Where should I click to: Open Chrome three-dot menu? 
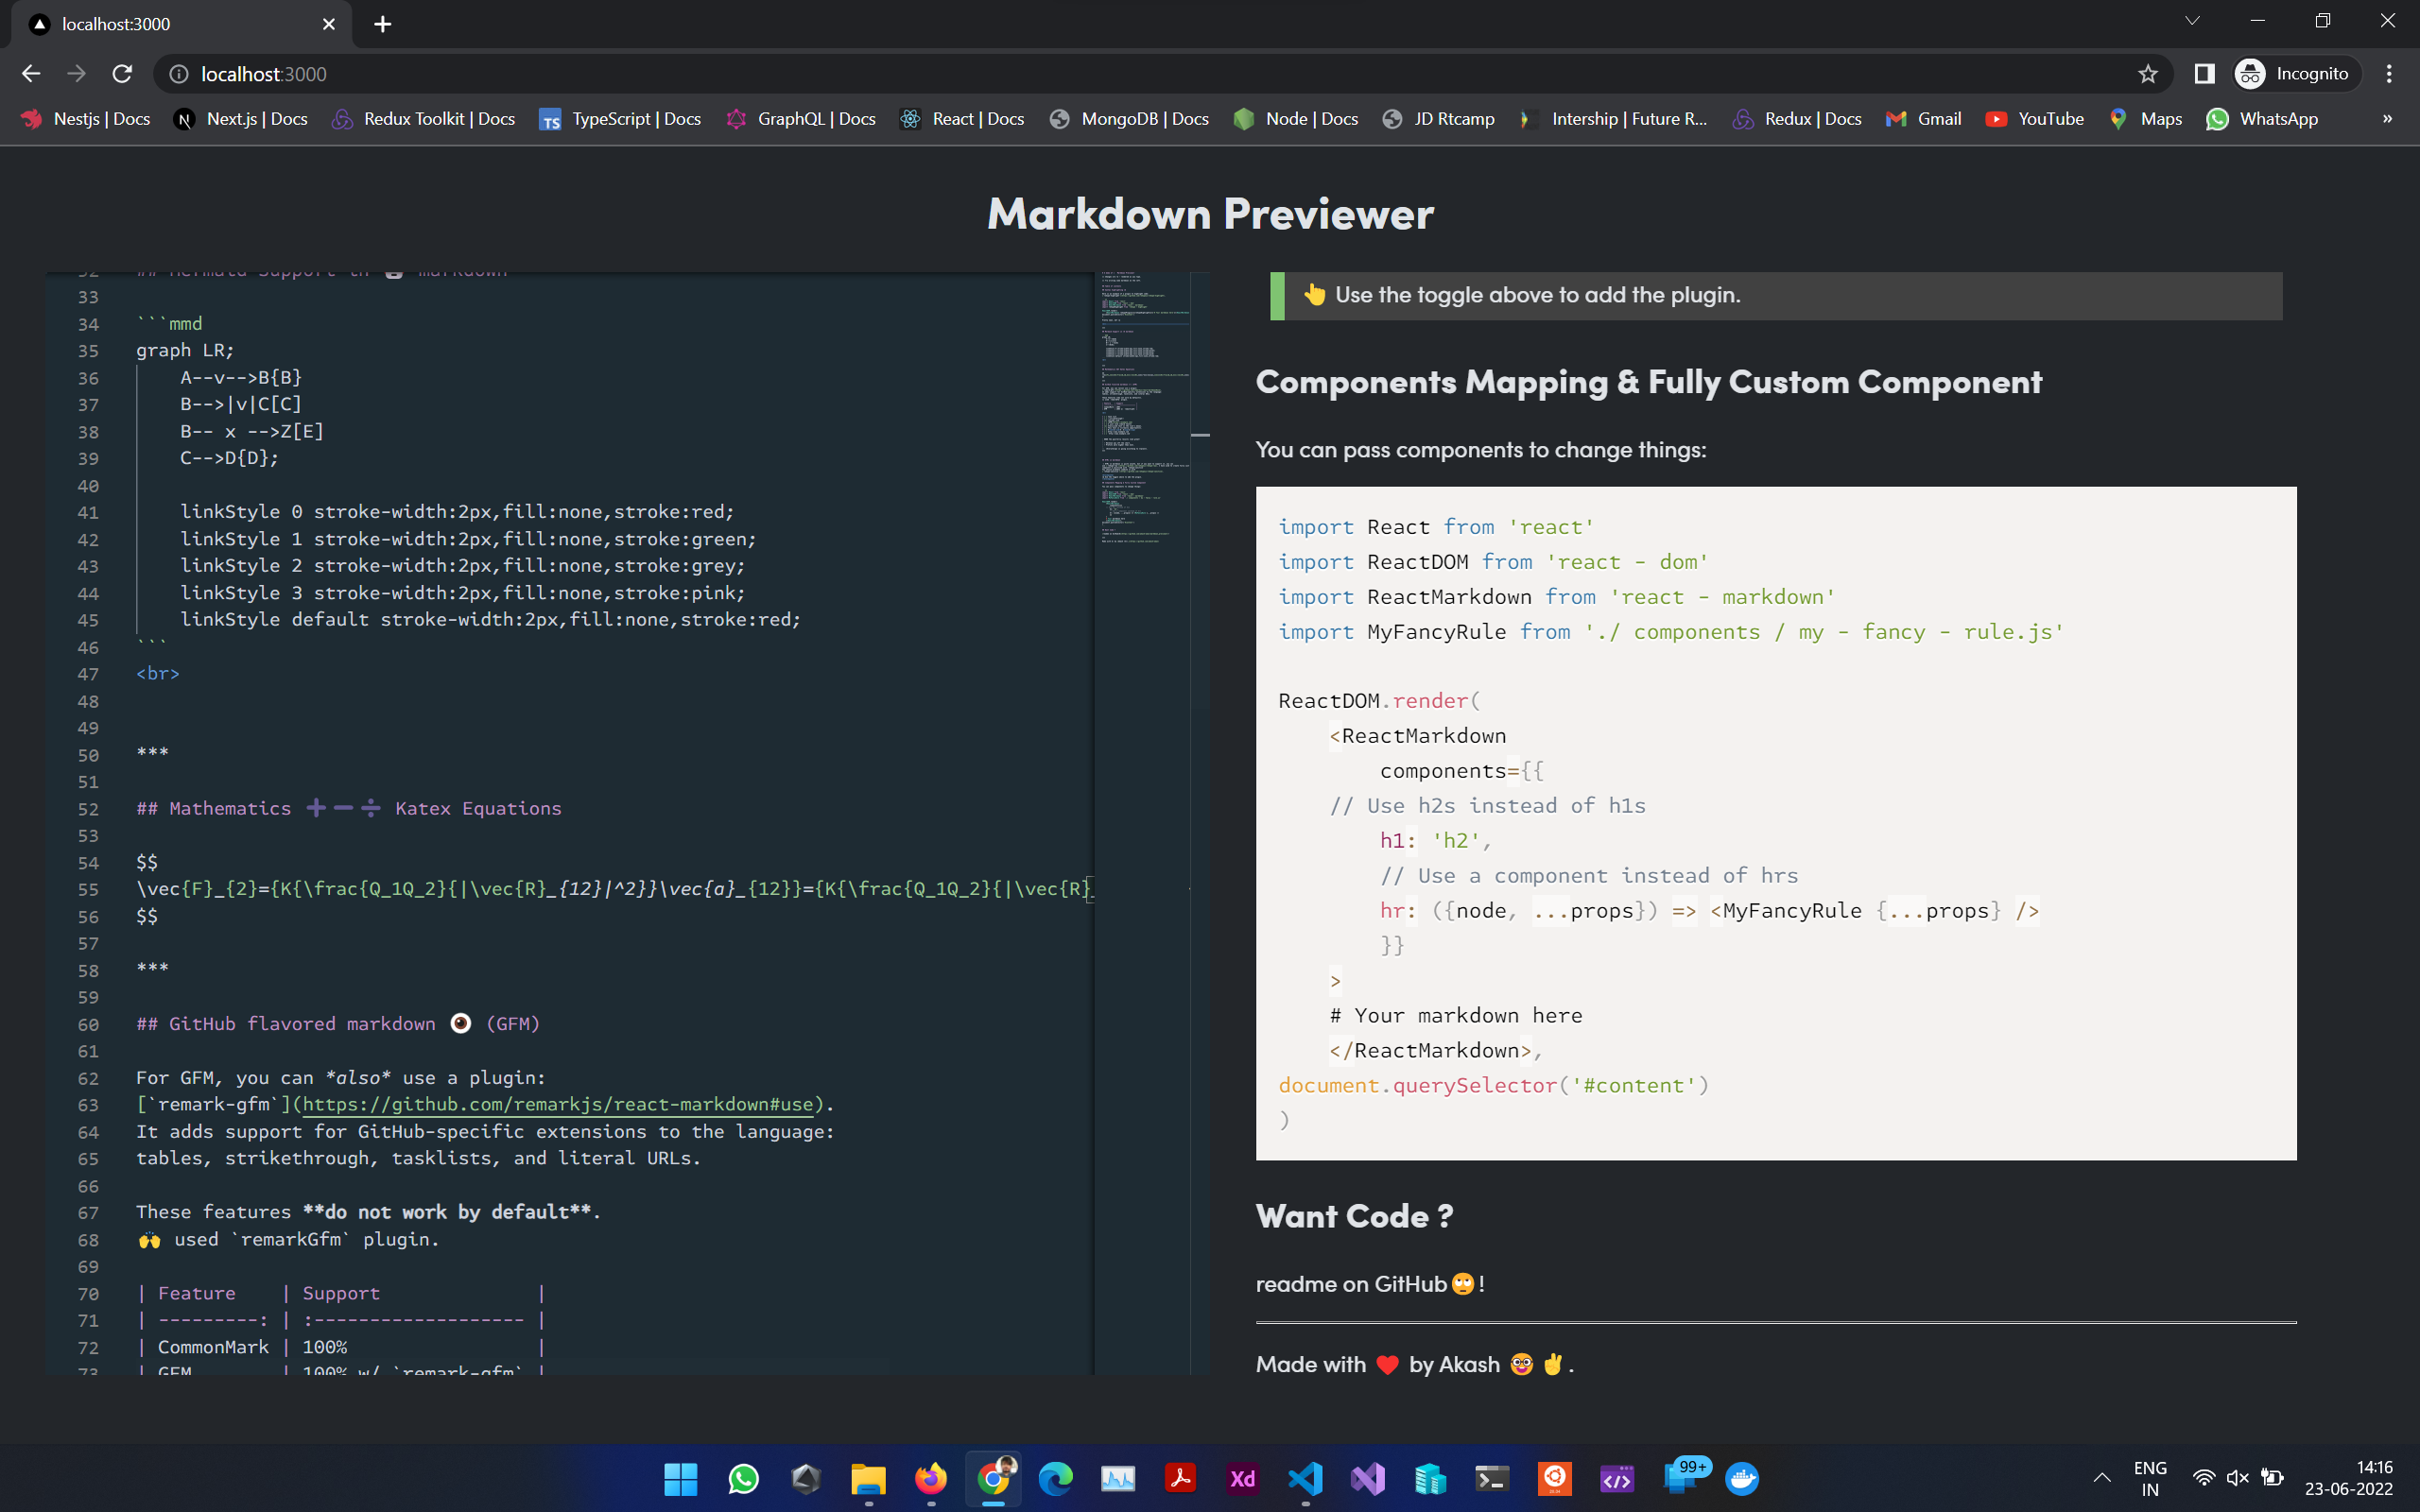click(x=2389, y=74)
